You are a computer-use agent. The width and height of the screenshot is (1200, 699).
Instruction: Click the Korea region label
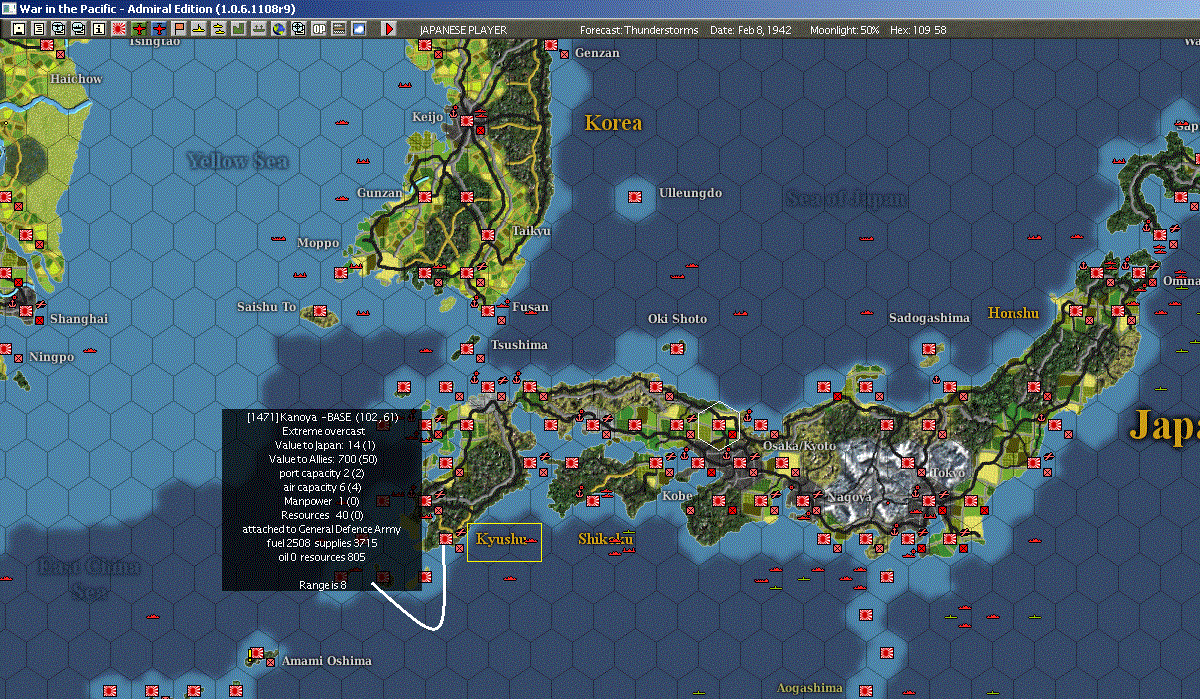pos(613,123)
